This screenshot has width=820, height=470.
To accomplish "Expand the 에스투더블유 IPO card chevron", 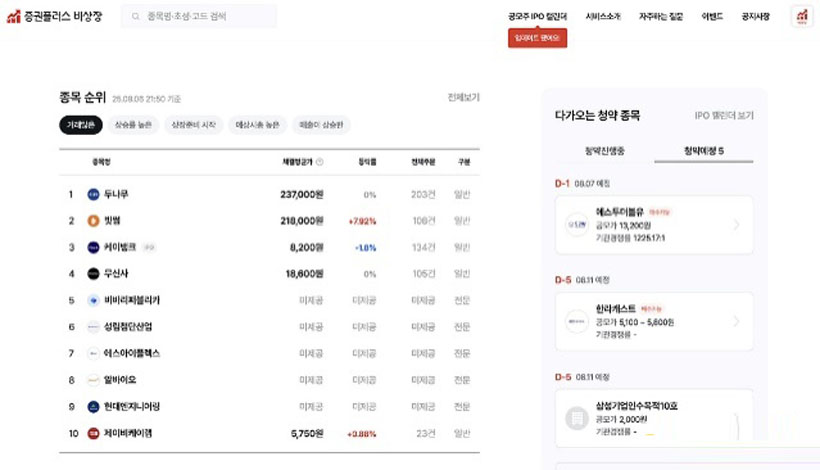I will (737, 225).
